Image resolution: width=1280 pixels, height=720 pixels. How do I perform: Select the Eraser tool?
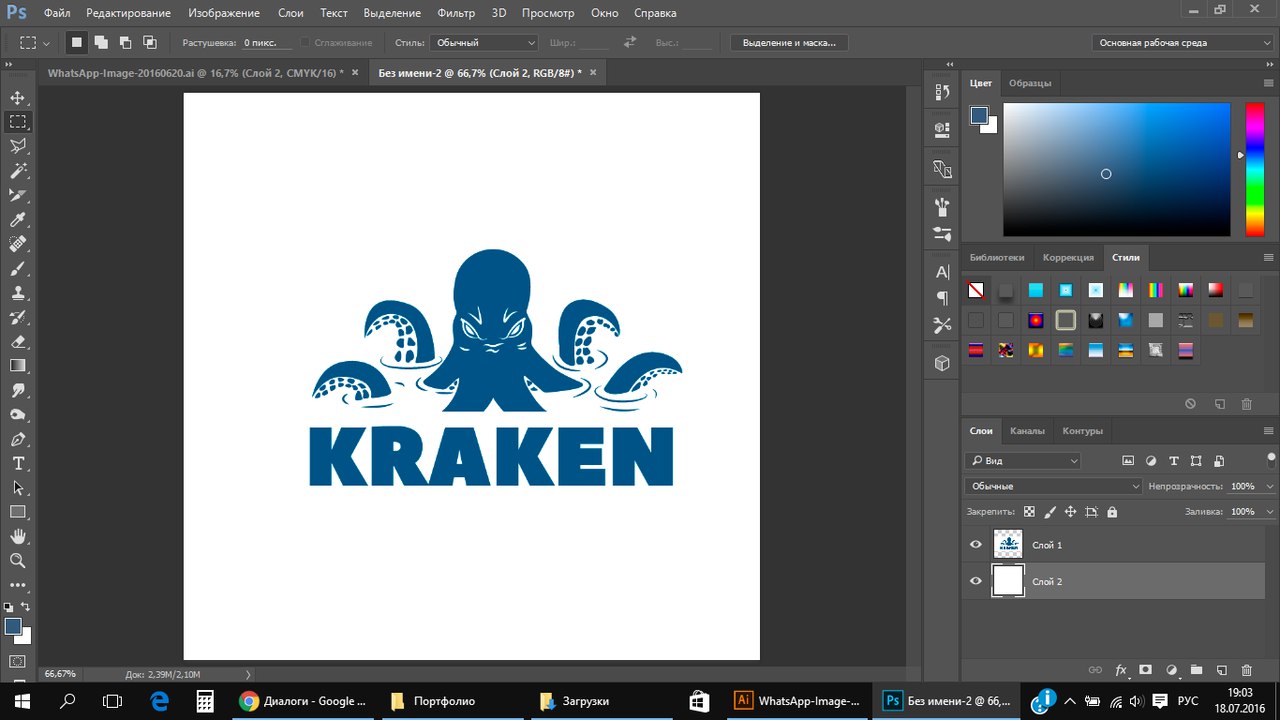point(18,342)
